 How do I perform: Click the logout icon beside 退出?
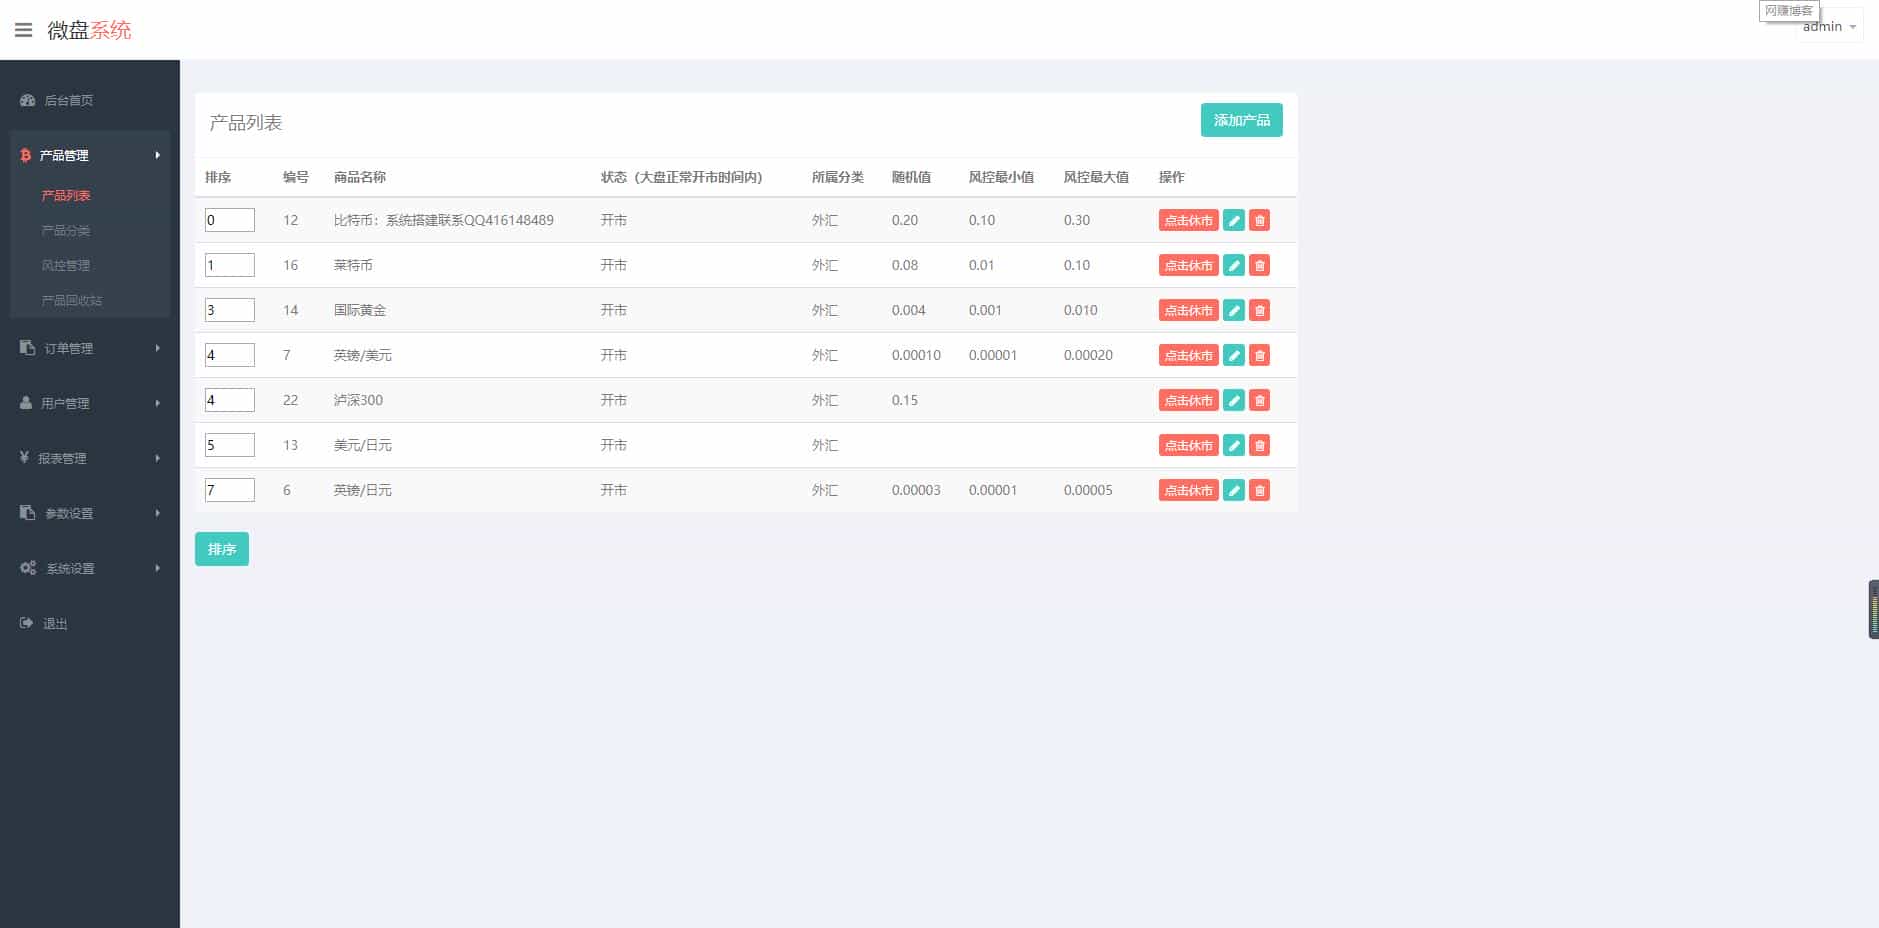click(25, 623)
